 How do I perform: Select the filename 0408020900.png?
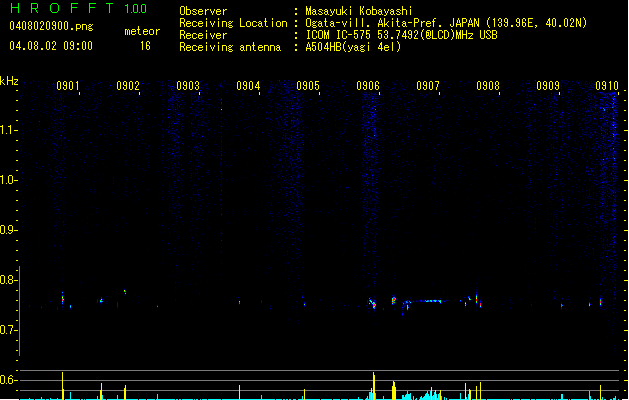(x=51, y=27)
